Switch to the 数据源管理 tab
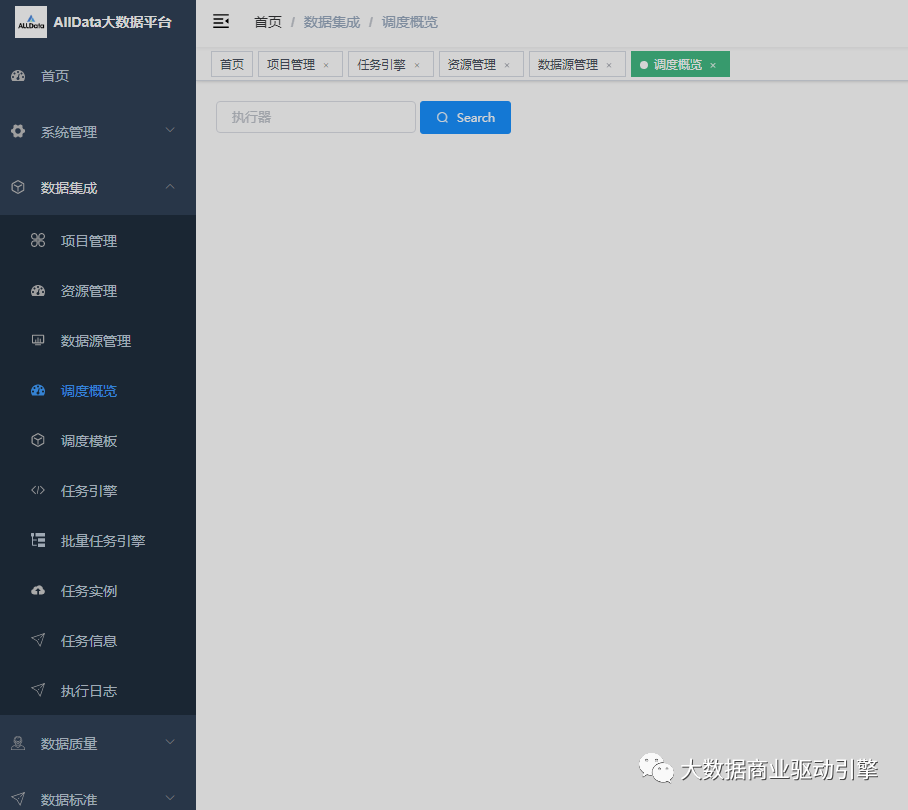This screenshot has height=810, width=908. coord(567,65)
